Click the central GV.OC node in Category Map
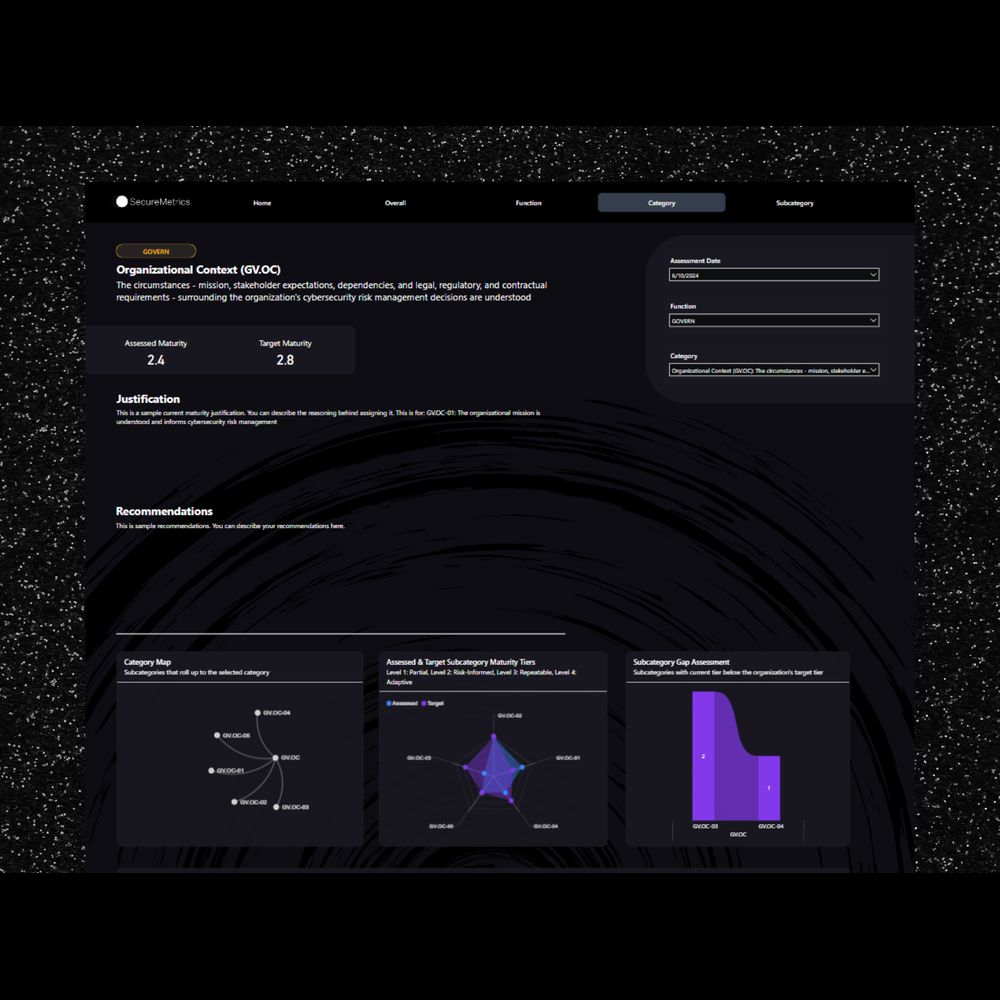Screen dimensions: 1000x1000 pyautogui.click(x=275, y=758)
